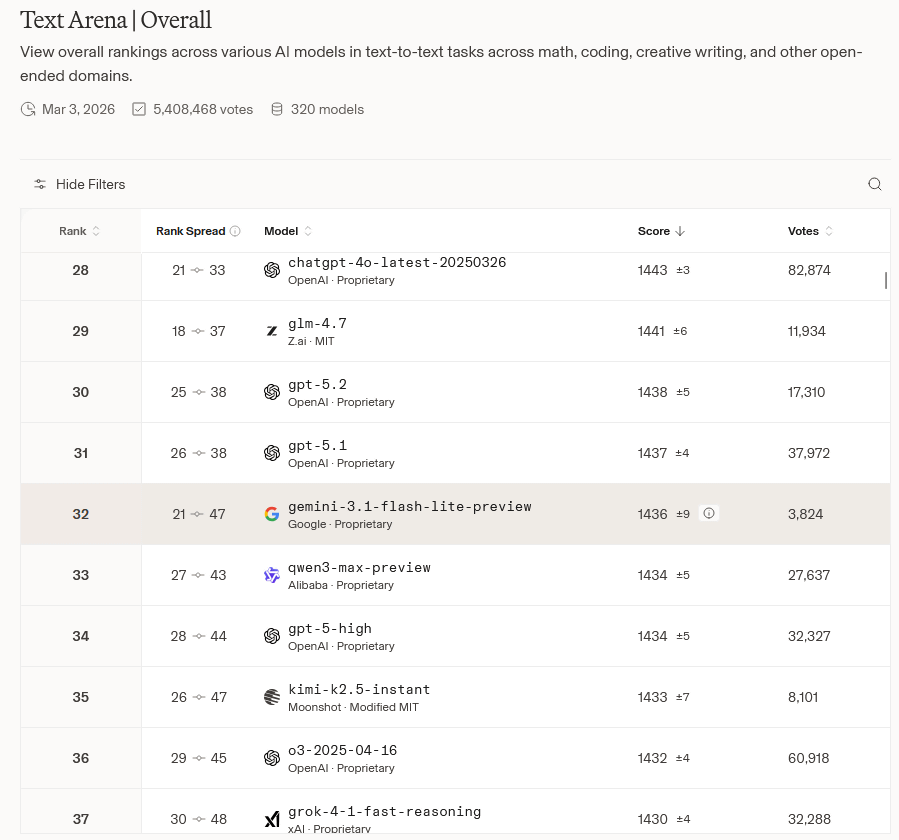
Task: Click the xAI logo beside grok-4-1-fast-reasoning
Action: 272,819
